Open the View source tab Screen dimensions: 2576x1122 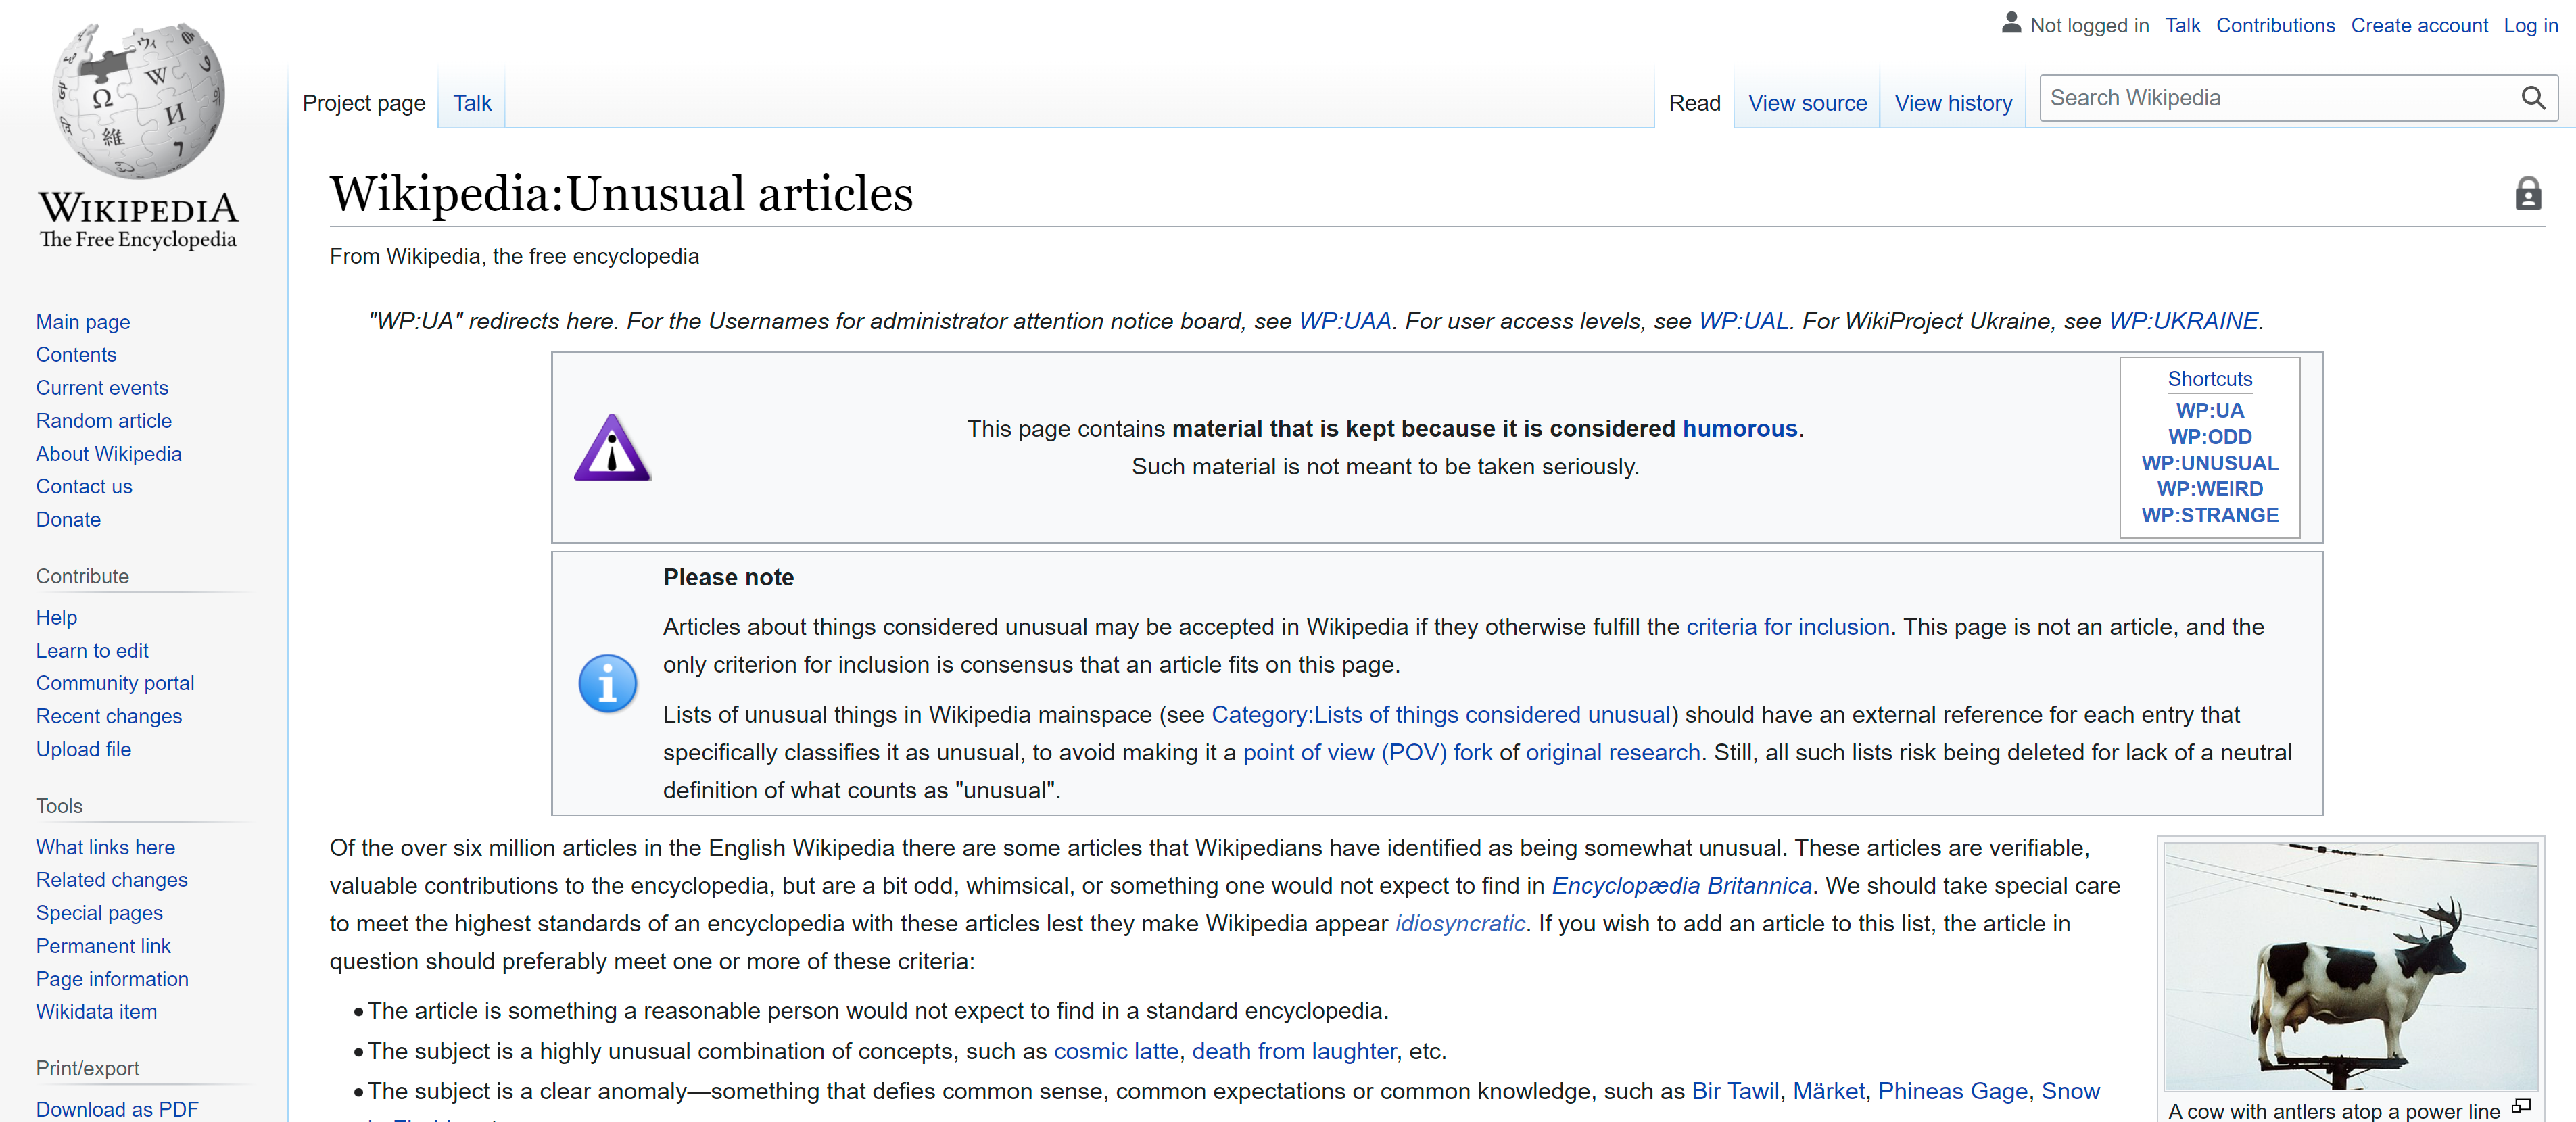1807,103
